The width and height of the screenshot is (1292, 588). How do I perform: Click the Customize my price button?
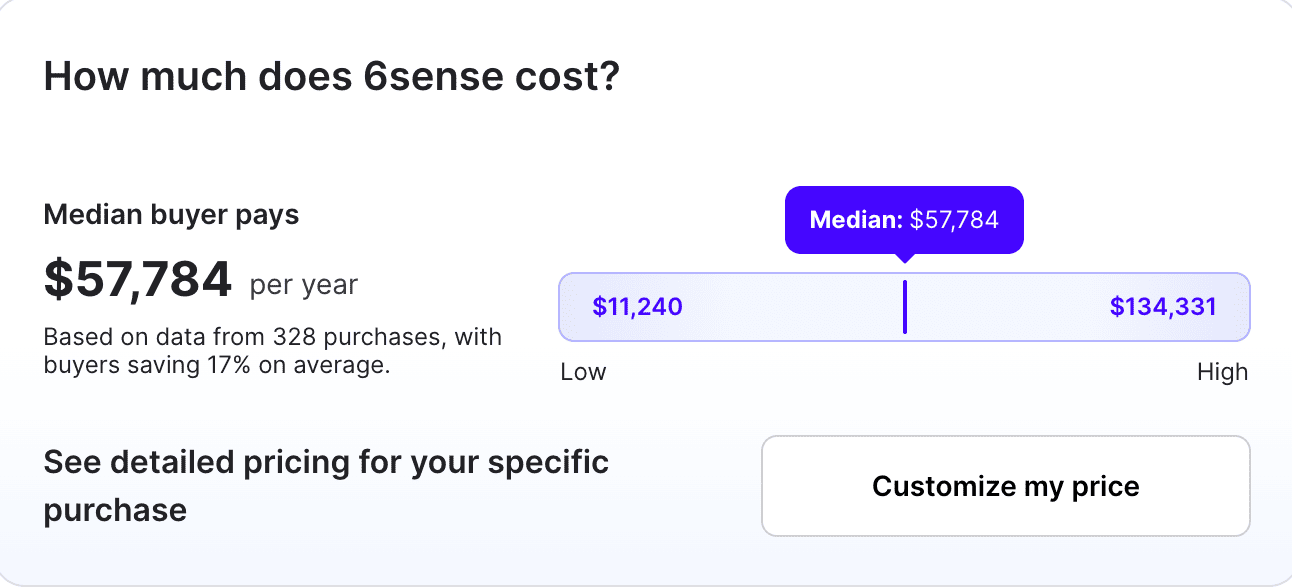coord(1005,487)
